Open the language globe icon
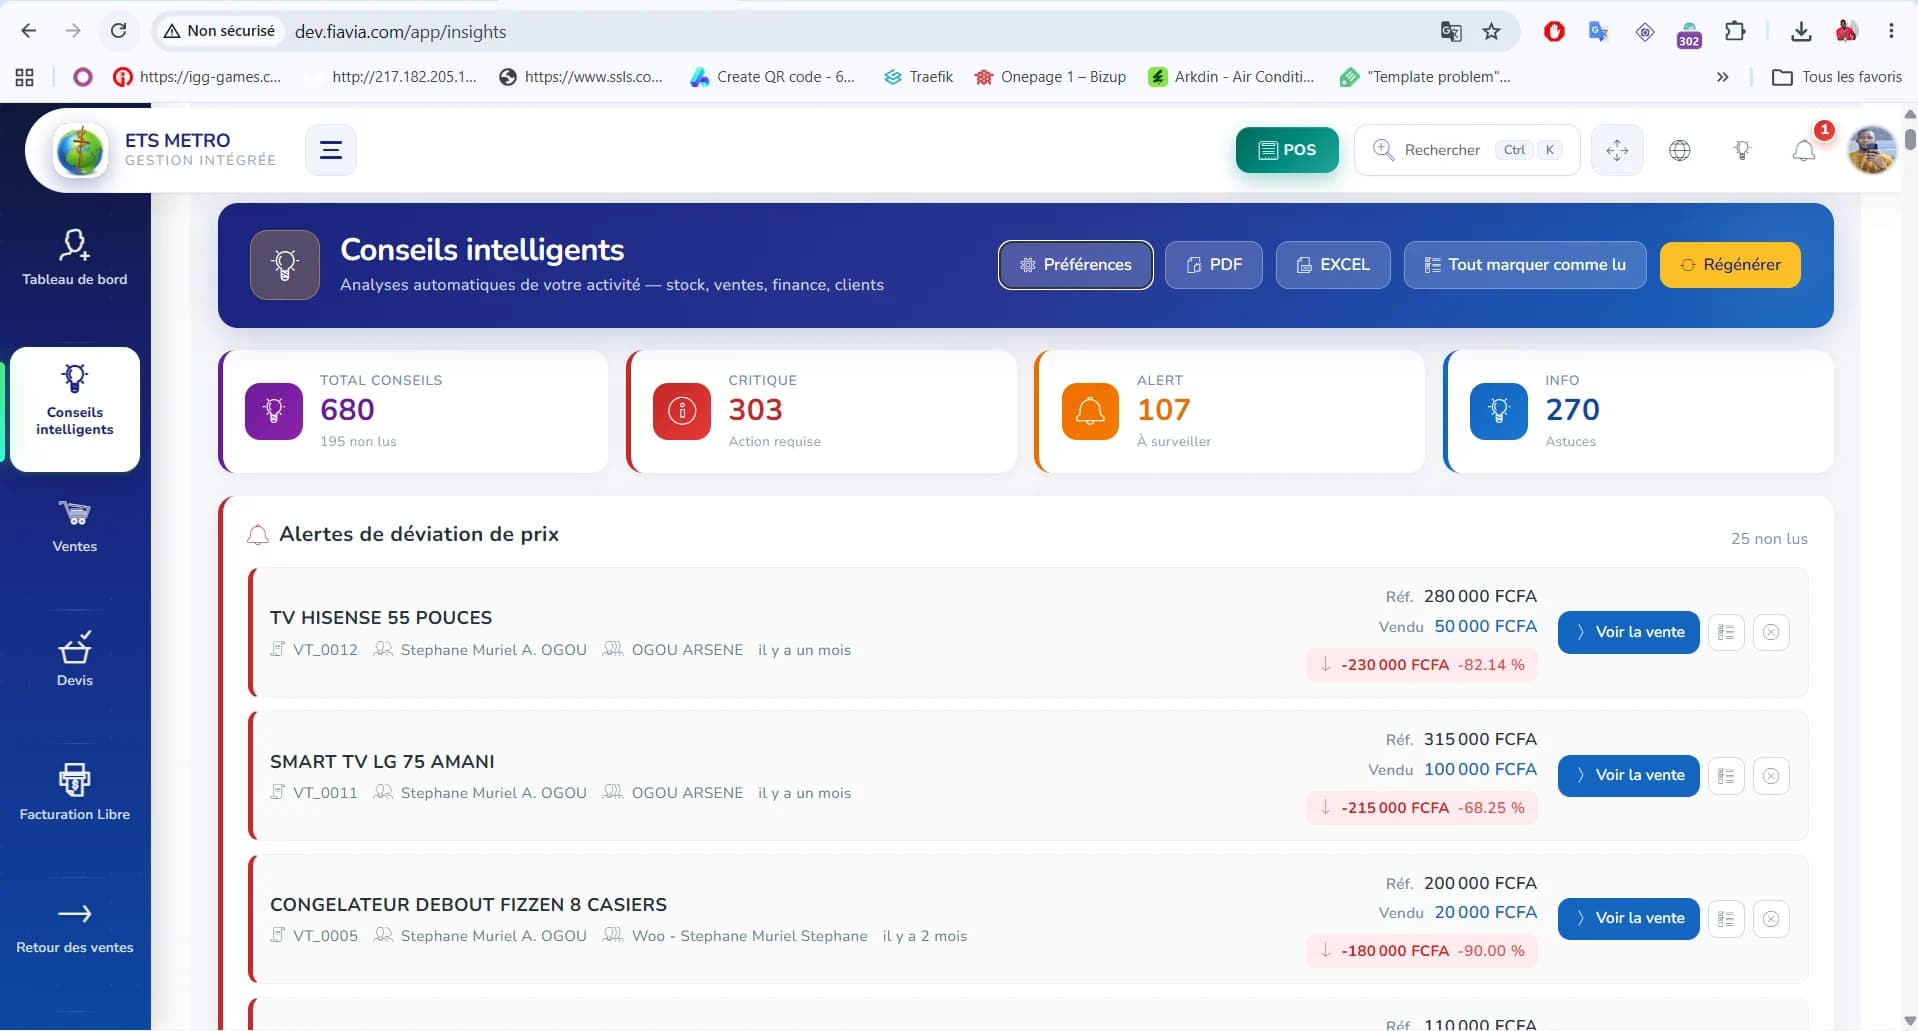Screen dimensions: 1918x1031 (x=1680, y=150)
